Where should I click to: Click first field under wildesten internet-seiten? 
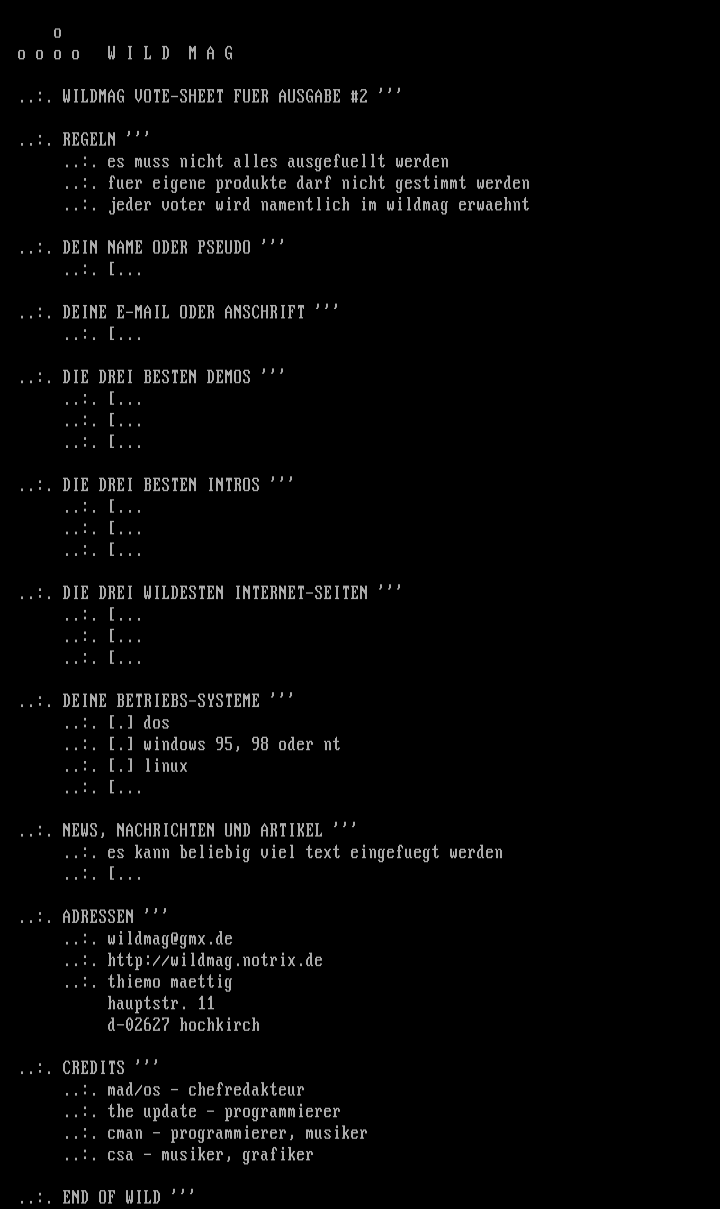click(125, 615)
